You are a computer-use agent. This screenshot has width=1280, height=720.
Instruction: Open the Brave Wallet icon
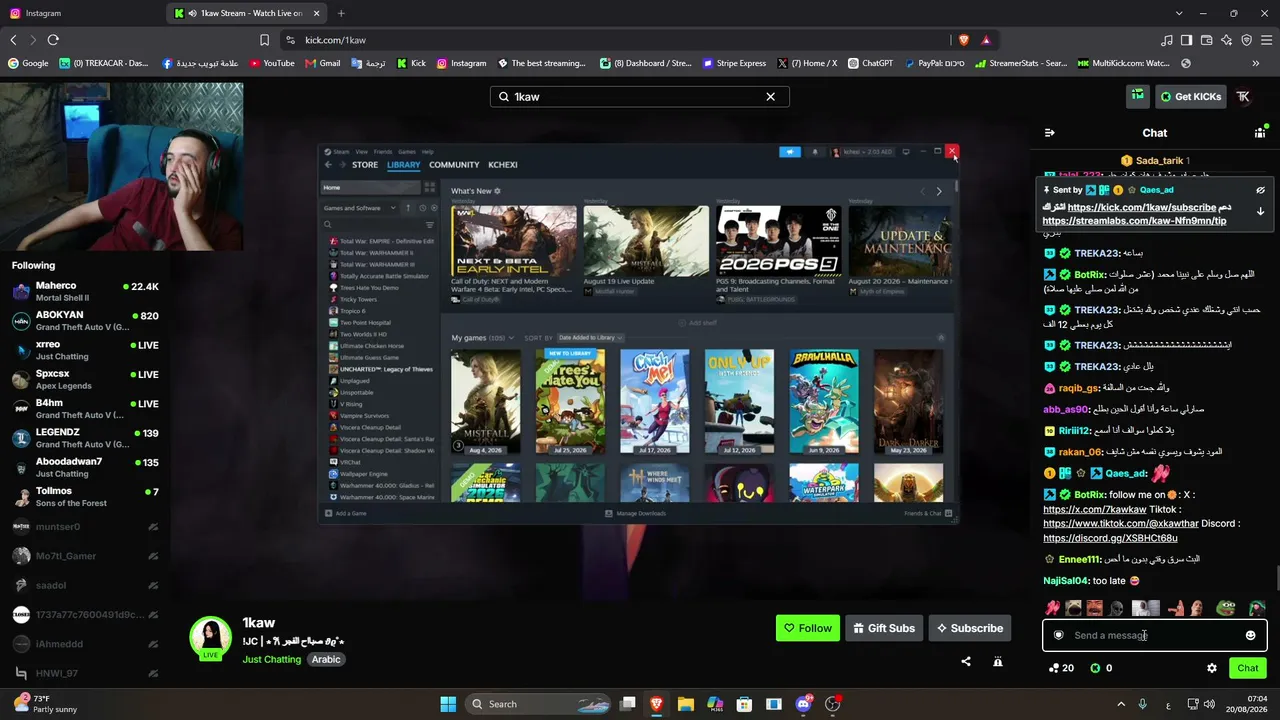(1207, 40)
